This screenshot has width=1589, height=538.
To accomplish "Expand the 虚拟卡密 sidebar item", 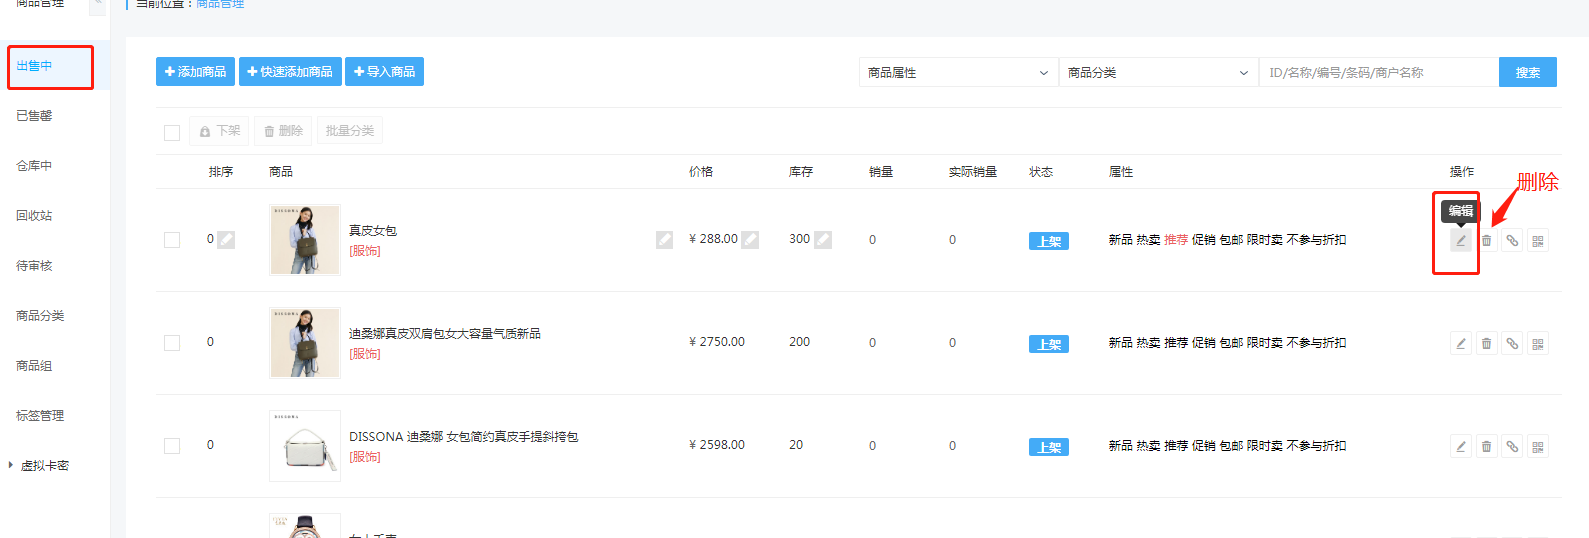I will (x=44, y=466).
